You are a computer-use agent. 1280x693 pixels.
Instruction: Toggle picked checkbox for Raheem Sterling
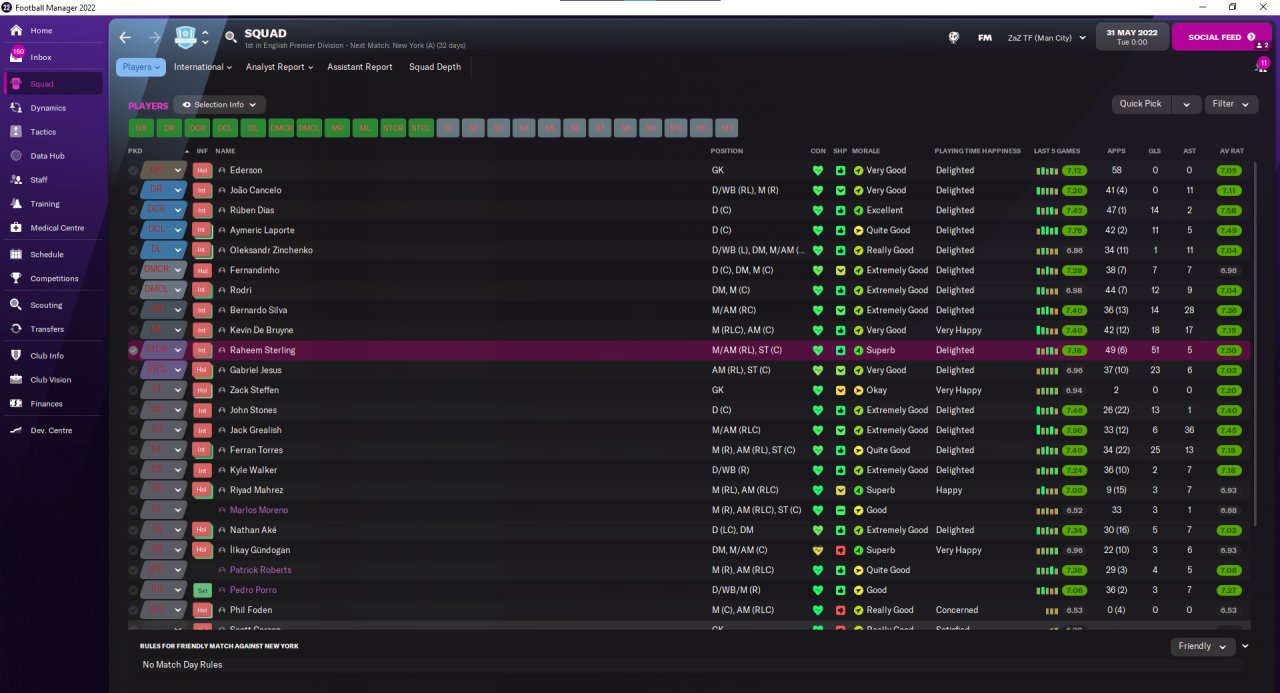pos(134,350)
